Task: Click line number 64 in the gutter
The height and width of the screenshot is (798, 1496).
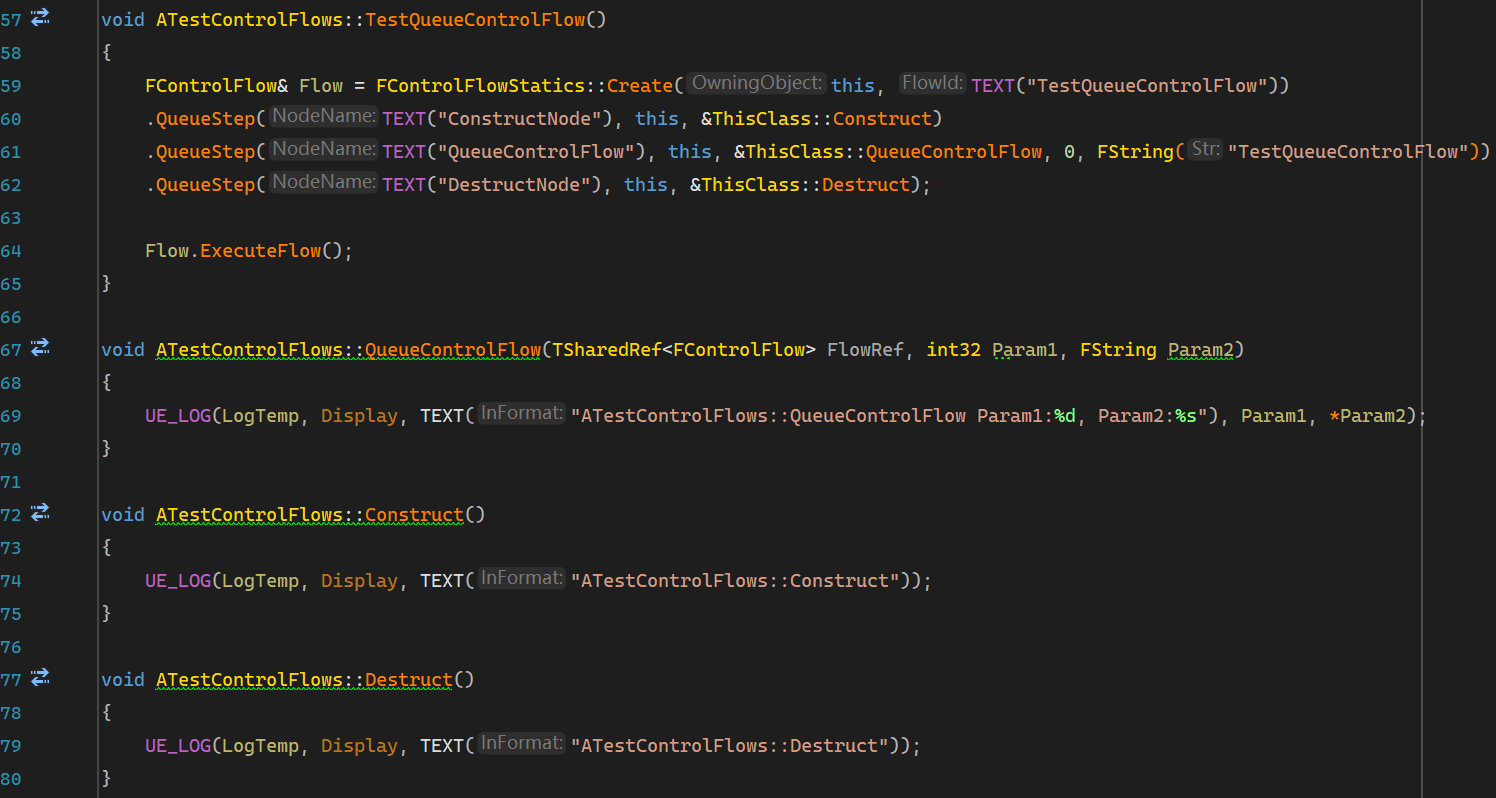Action: click(x=12, y=250)
